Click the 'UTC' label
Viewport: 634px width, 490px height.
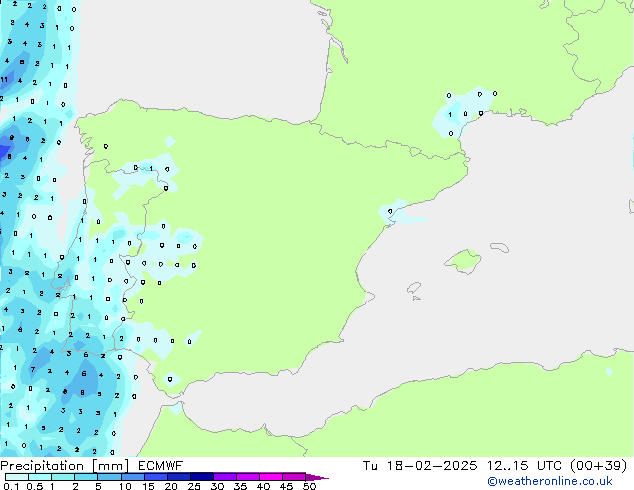coord(549,466)
